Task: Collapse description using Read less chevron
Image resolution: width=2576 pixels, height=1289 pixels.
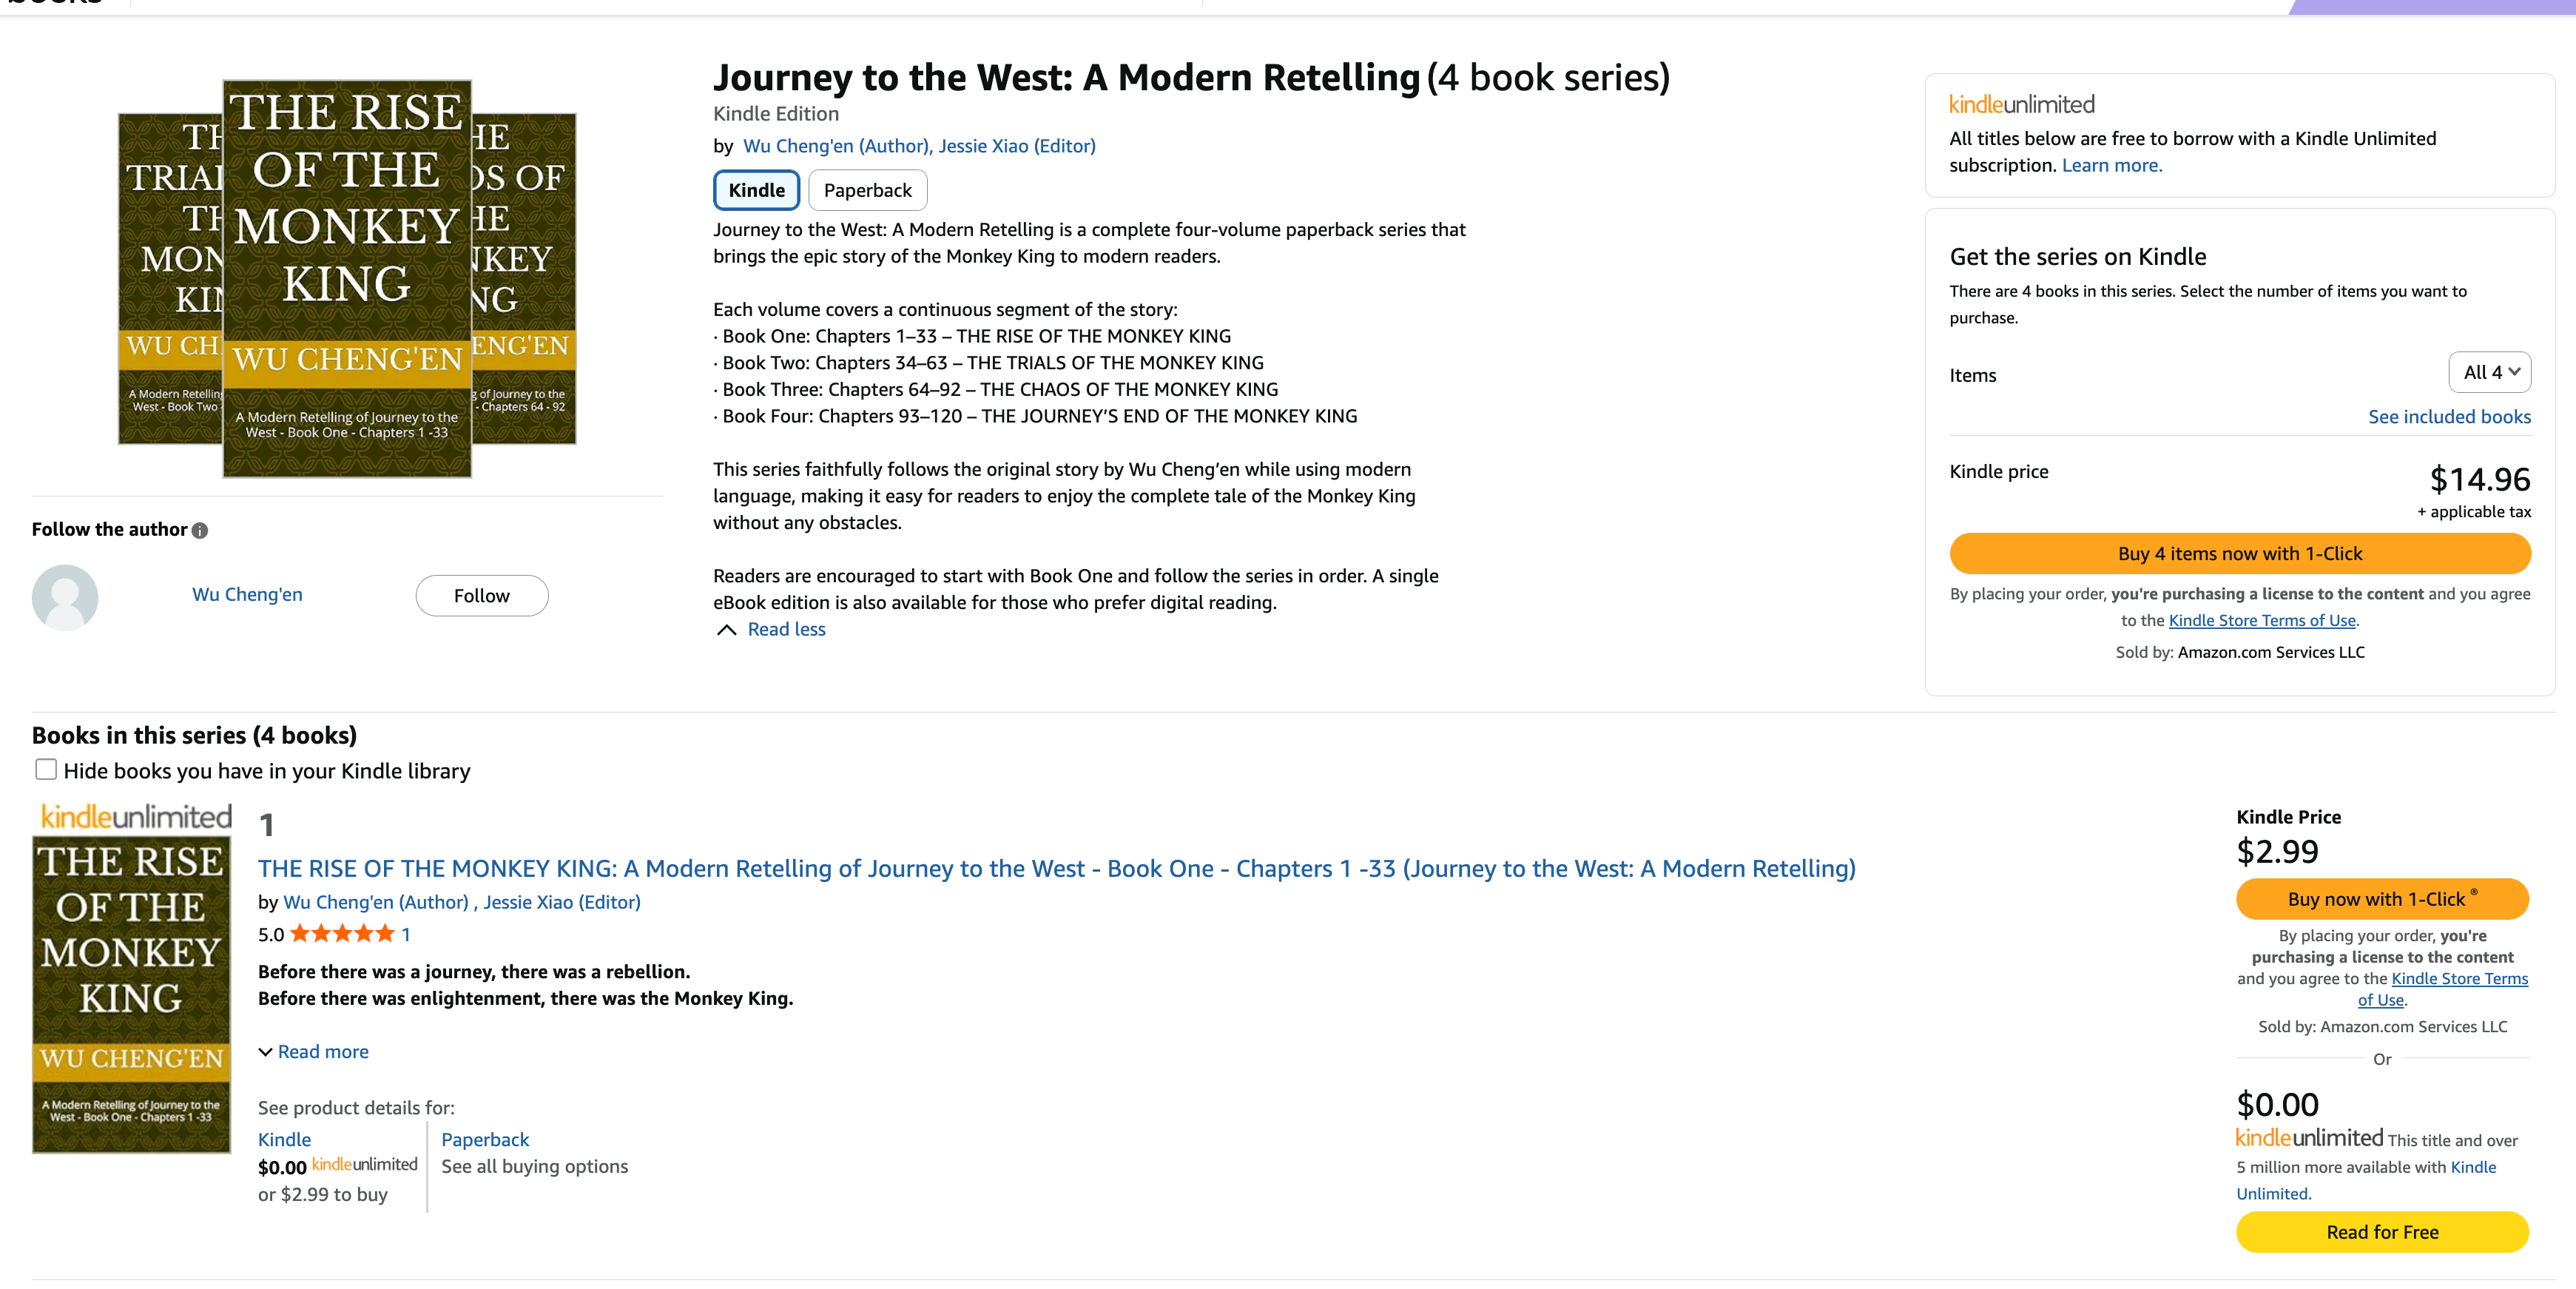Action: (727, 629)
